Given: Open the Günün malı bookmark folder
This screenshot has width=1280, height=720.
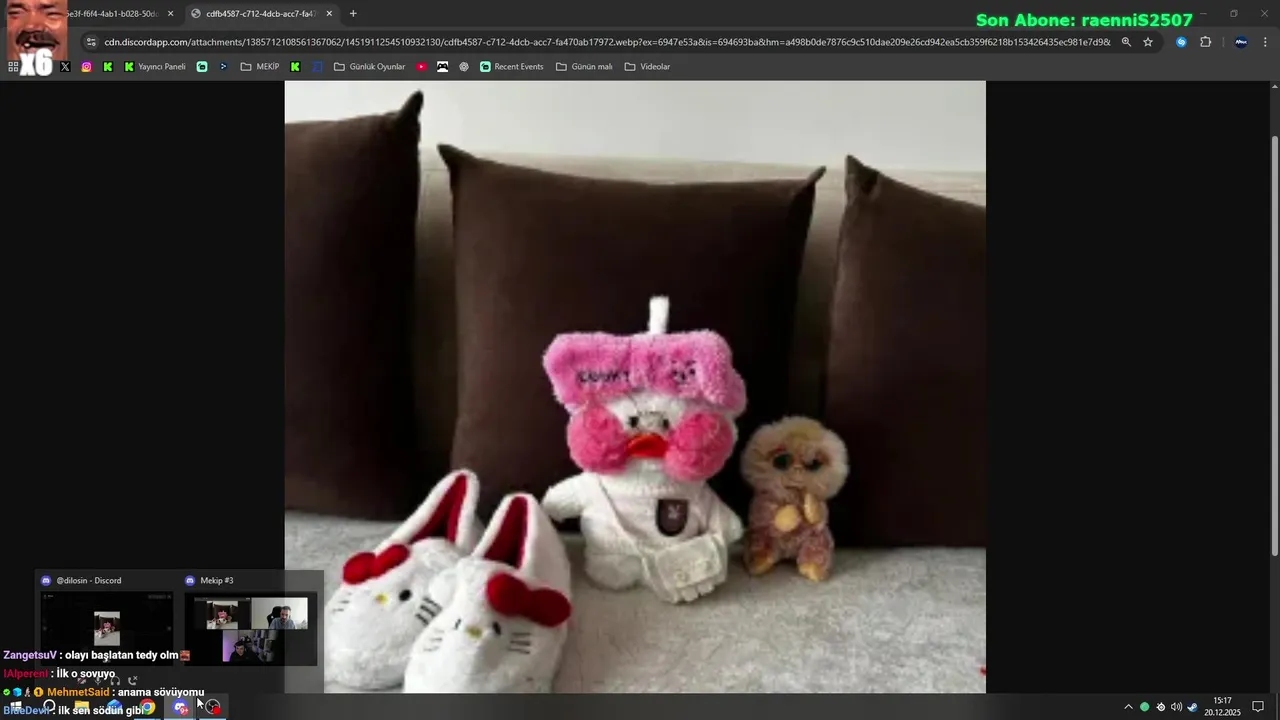Looking at the screenshot, I should [x=584, y=67].
